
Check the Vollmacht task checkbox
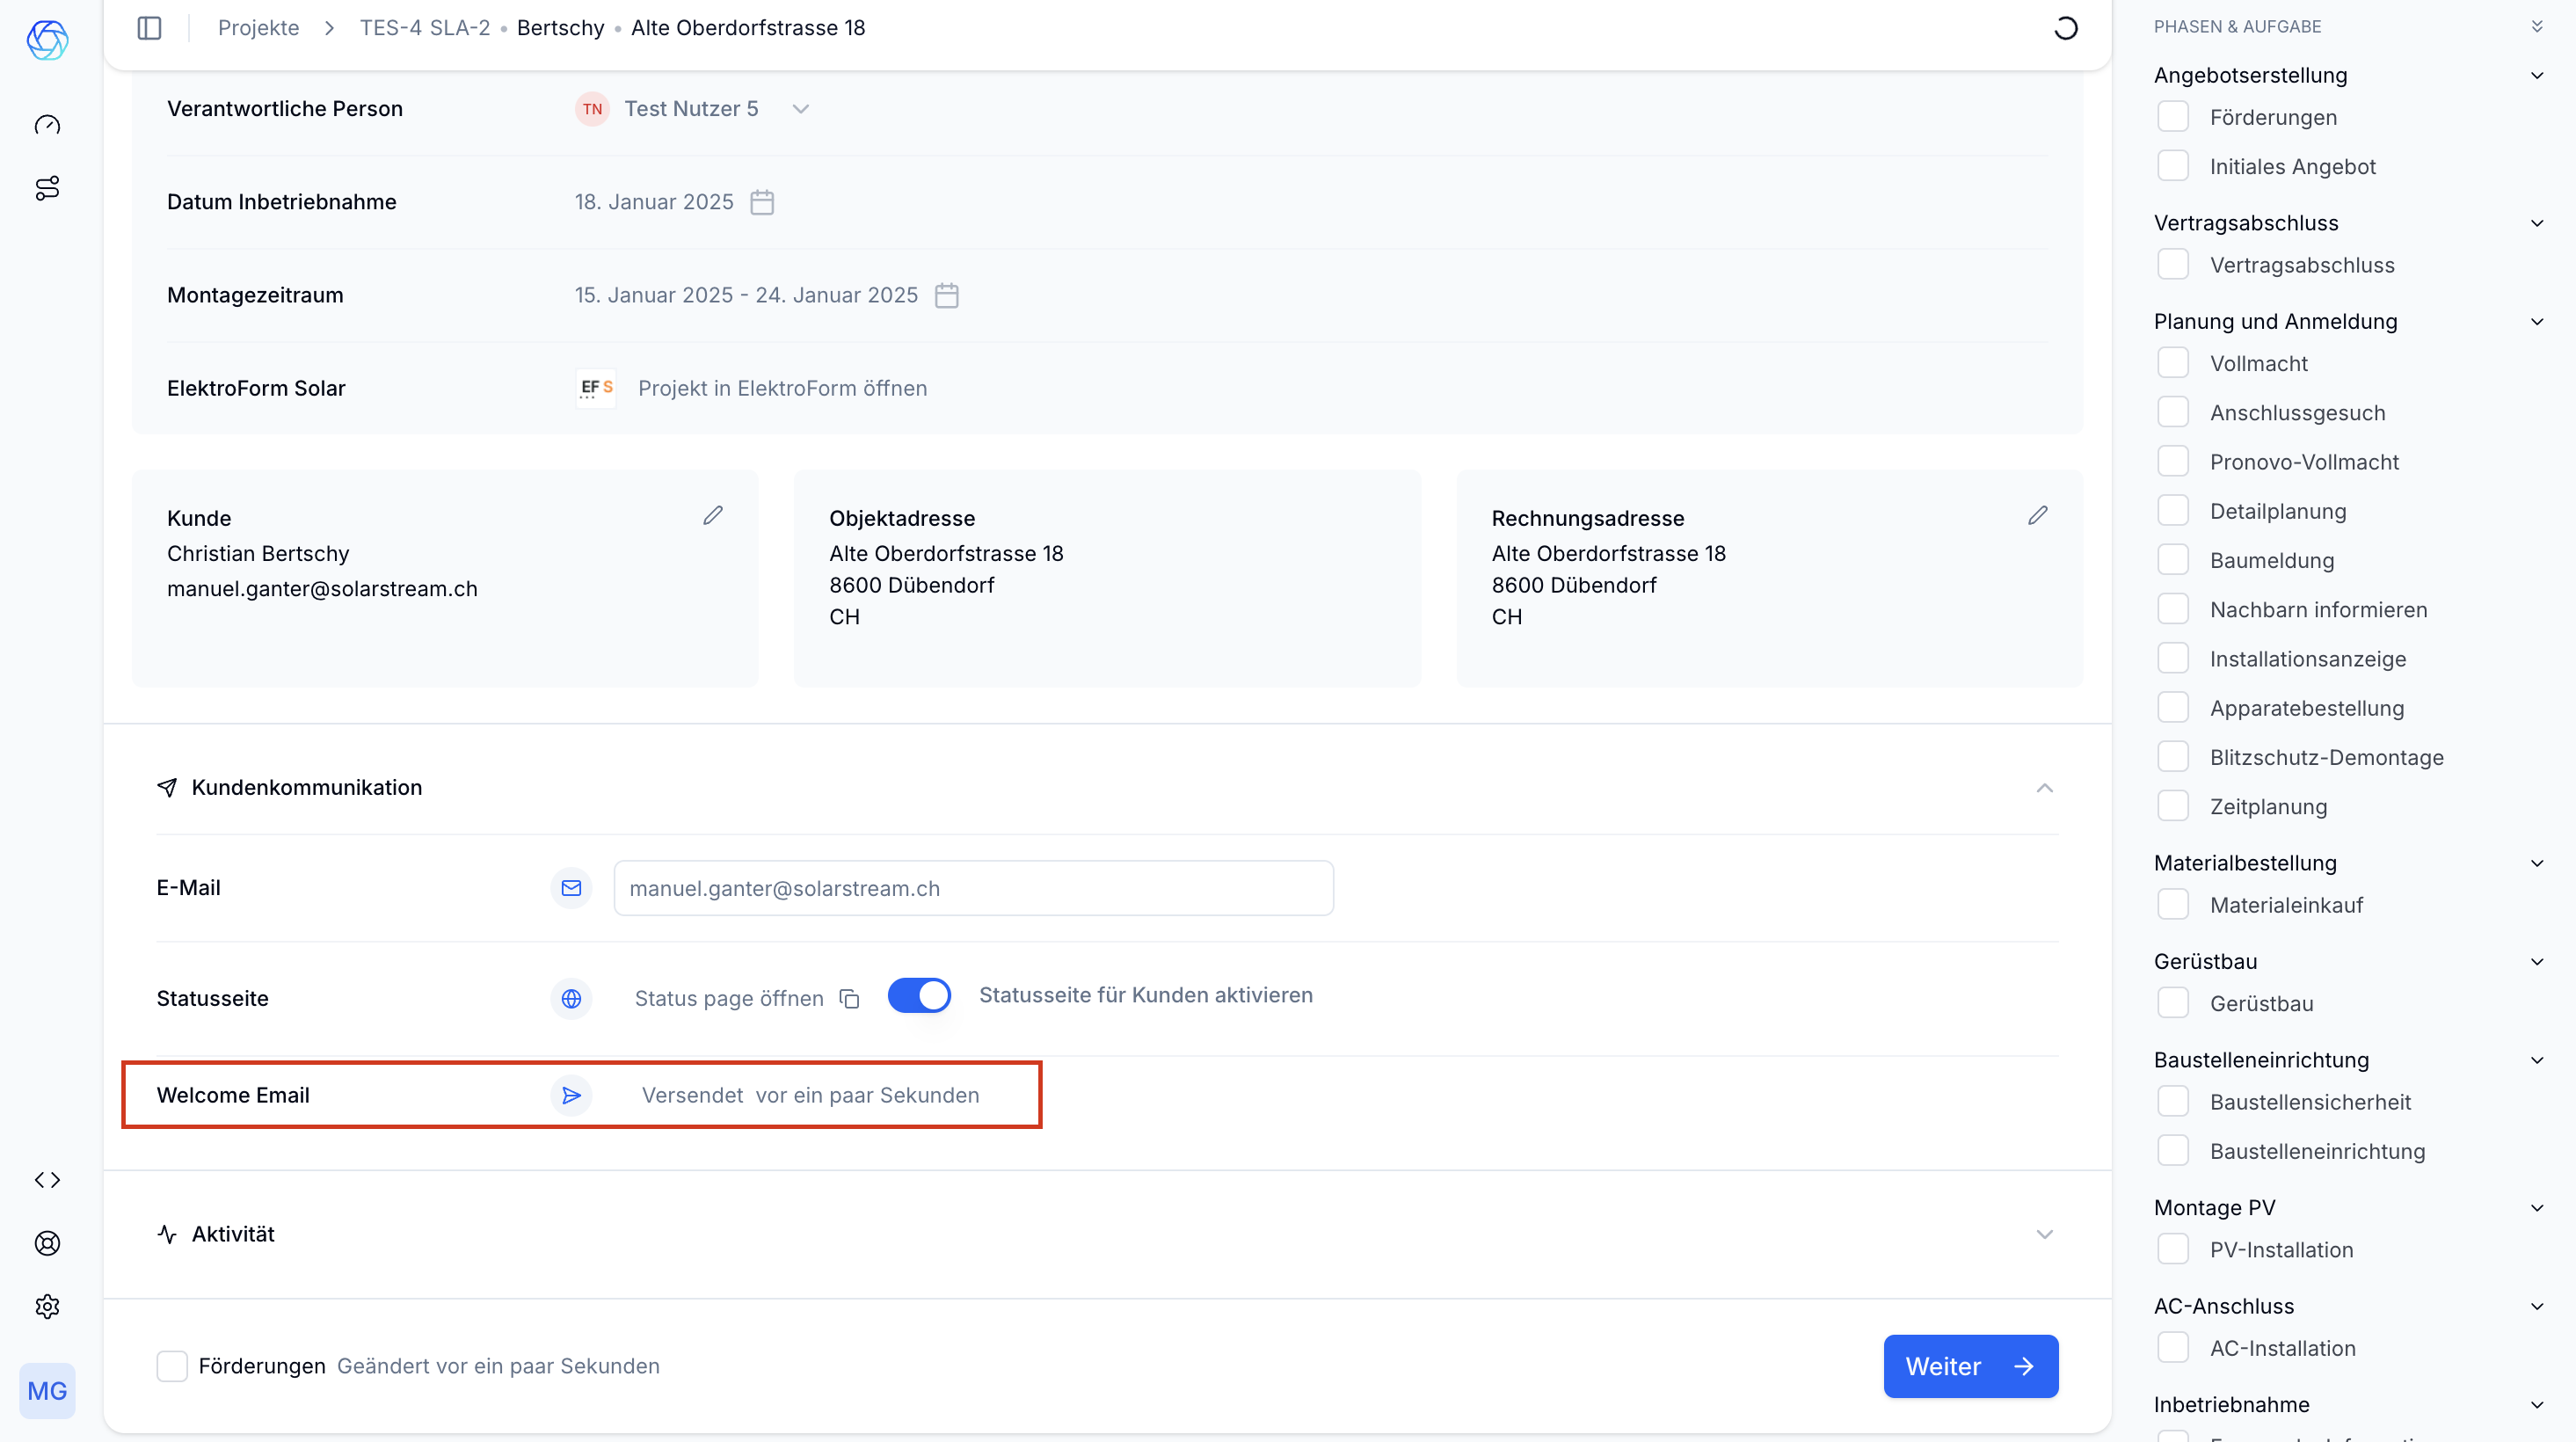pos(2173,363)
